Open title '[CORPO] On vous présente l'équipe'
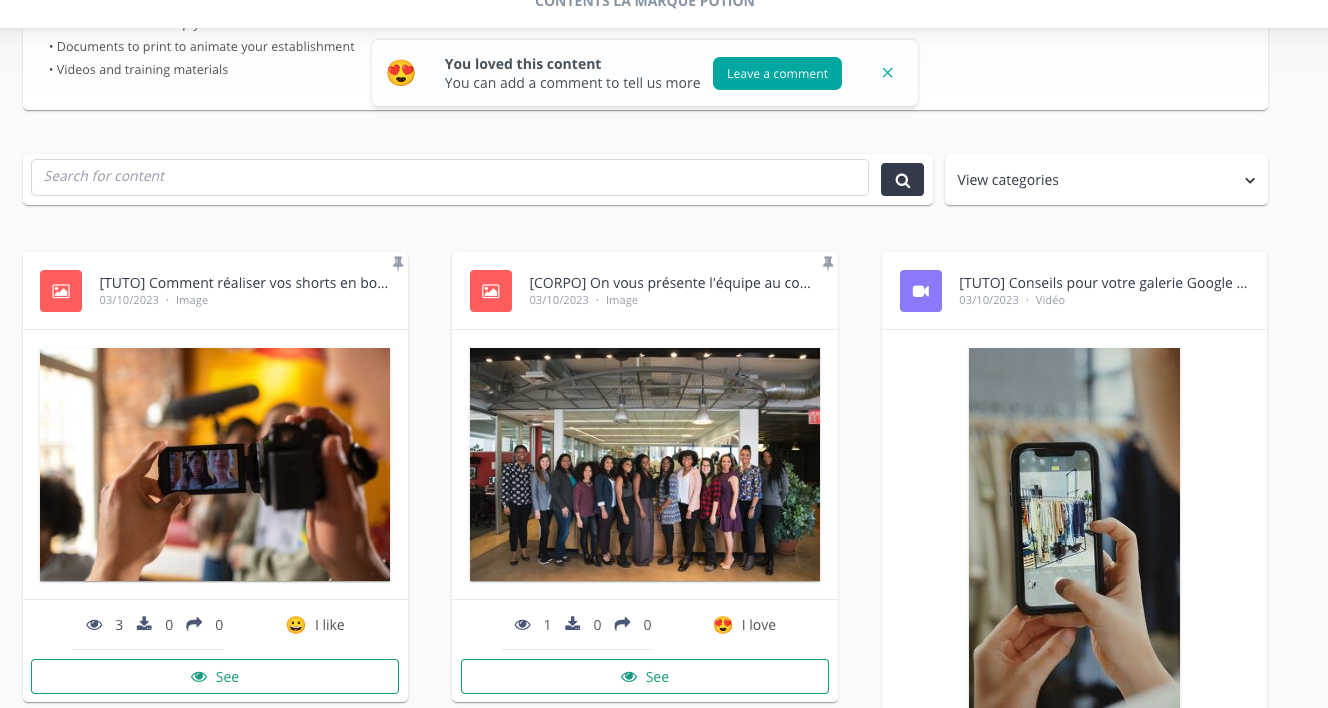The width and height of the screenshot is (1328, 708). click(670, 283)
